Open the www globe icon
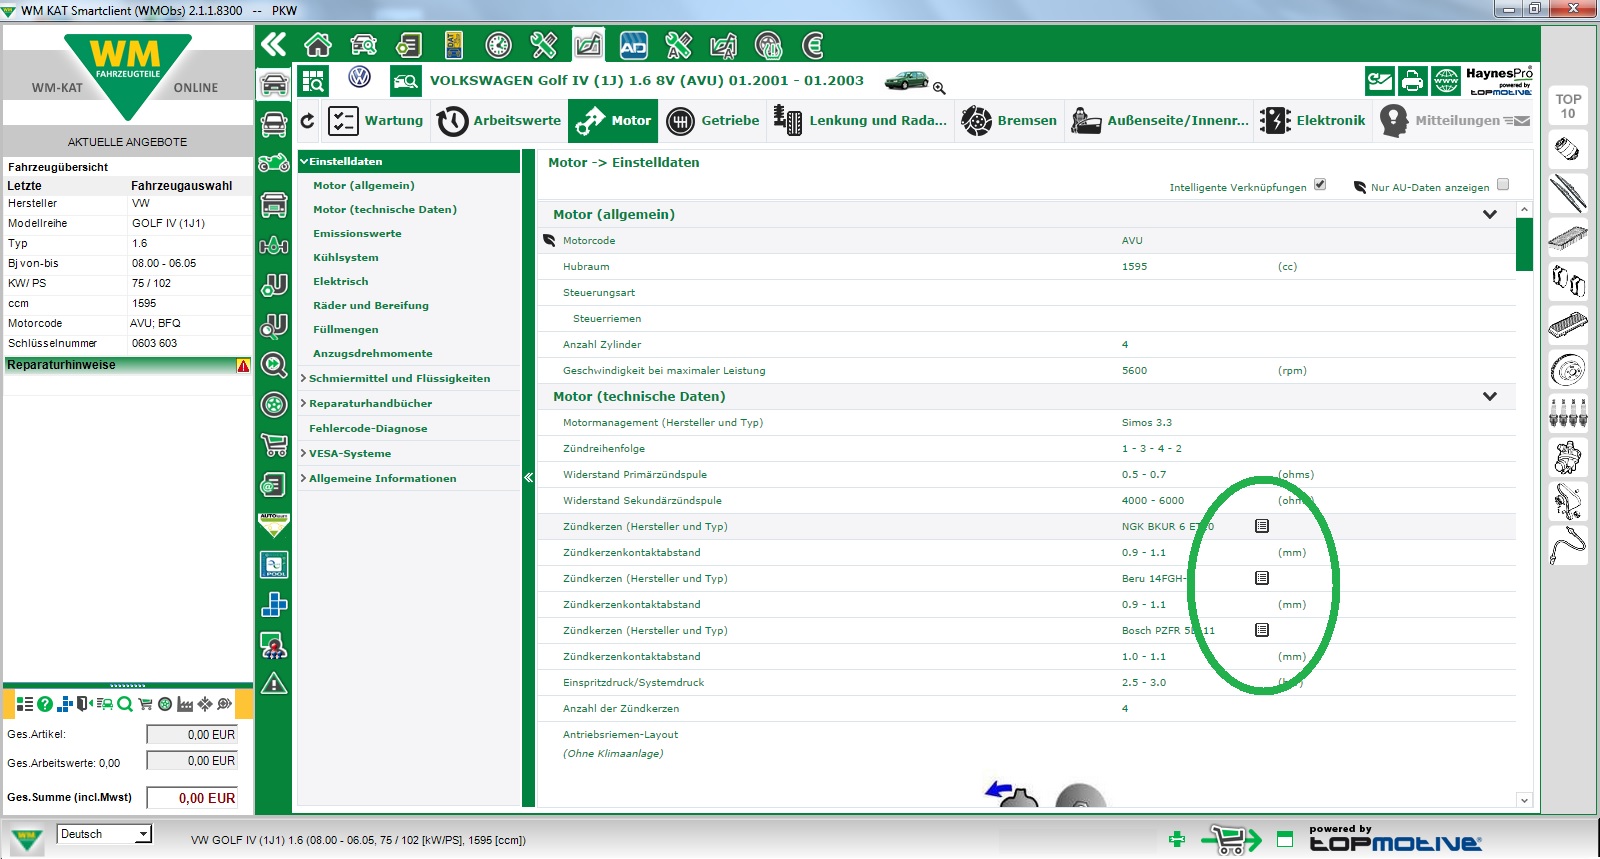The width and height of the screenshot is (1600, 859). 1446,81
